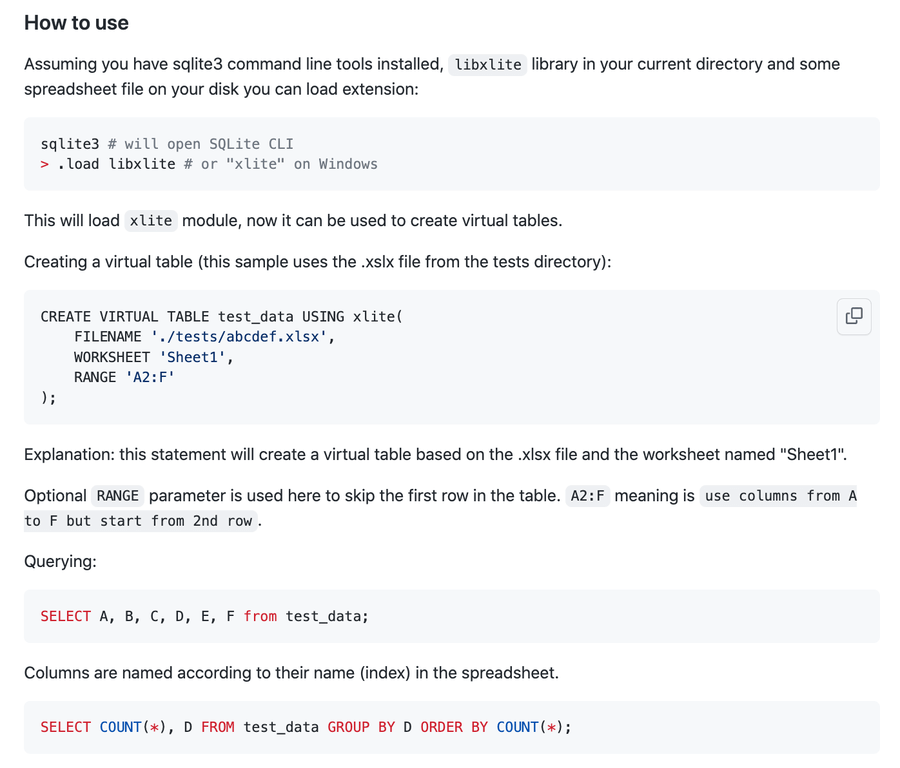900x768 pixels.
Task: Click the "sqlite3 # will open SQLite CLI" line
Action: point(167,144)
